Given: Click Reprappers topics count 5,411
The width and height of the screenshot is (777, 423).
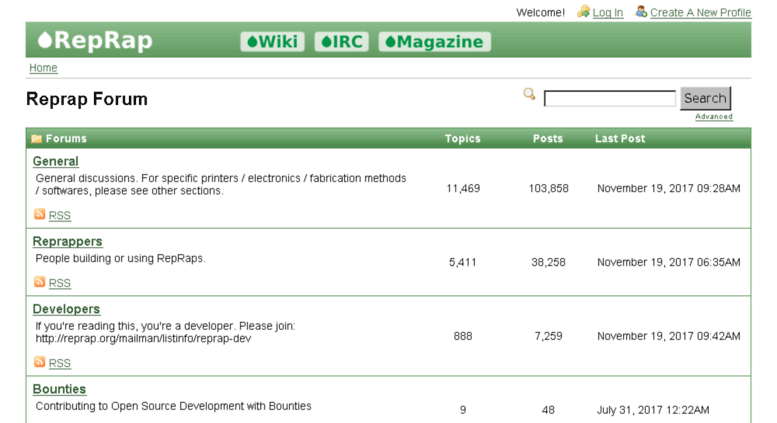Looking at the screenshot, I should pos(462,263).
